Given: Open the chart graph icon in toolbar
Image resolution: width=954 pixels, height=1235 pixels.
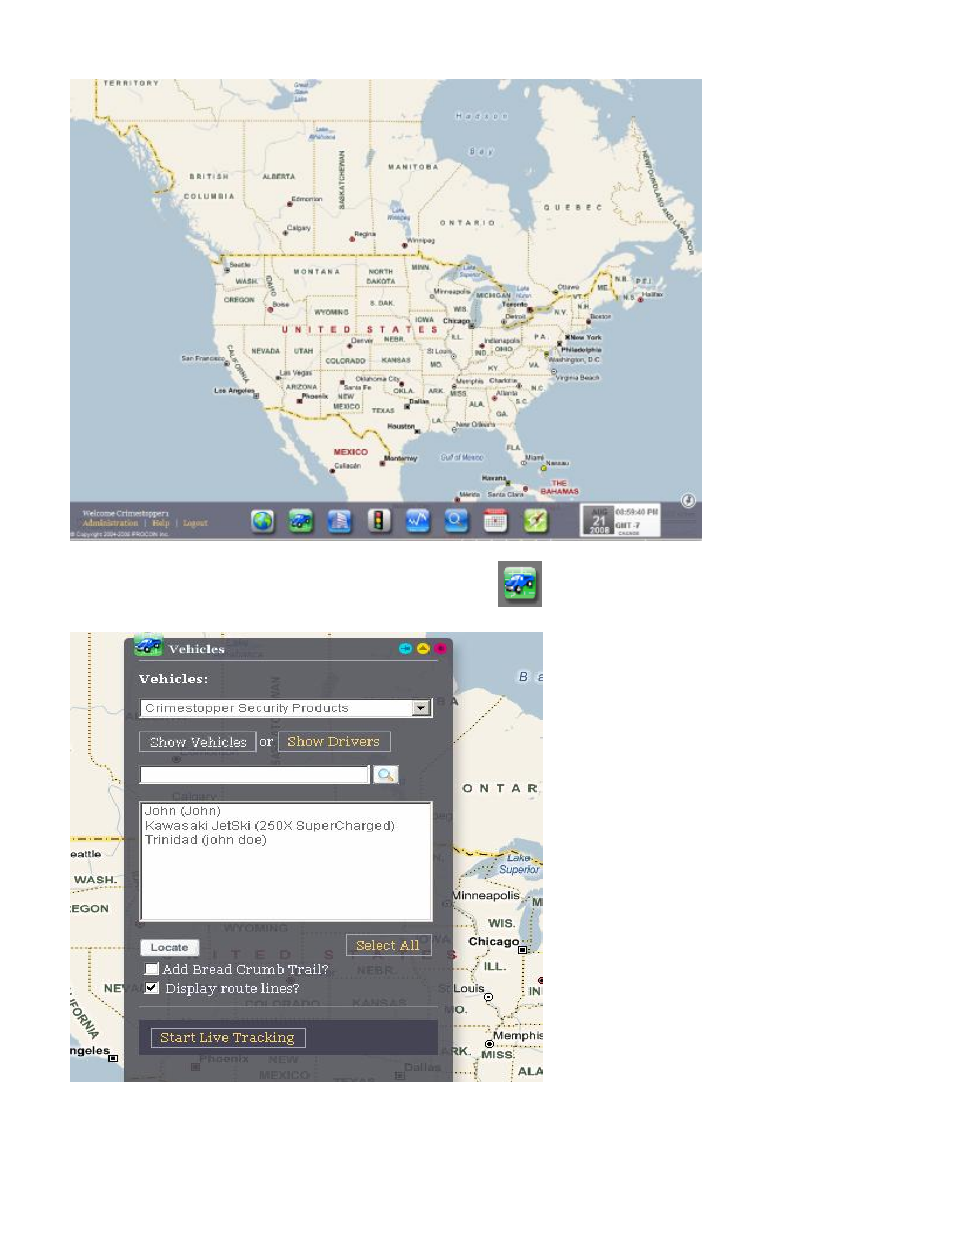Looking at the screenshot, I should [x=418, y=520].
